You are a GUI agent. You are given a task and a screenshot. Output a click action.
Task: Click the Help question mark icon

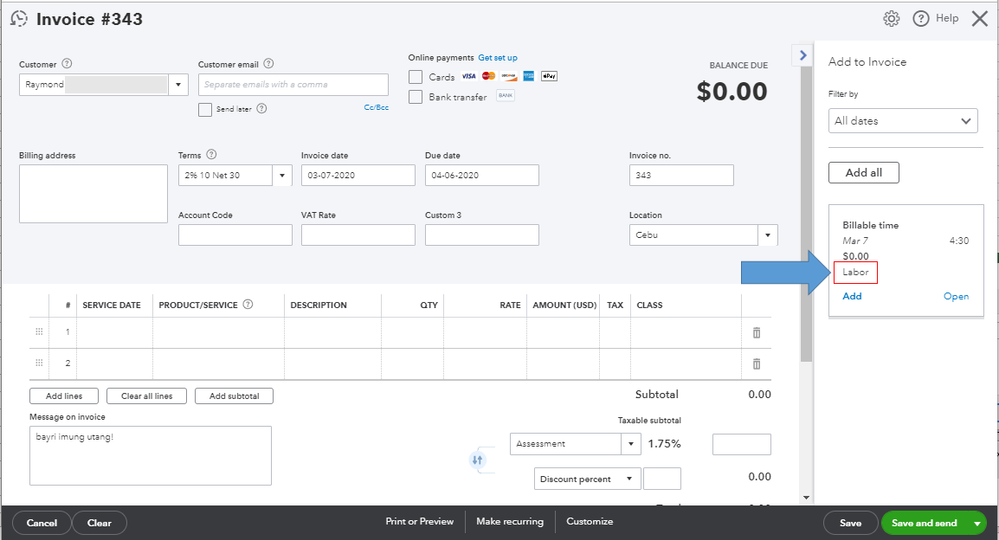point(921,18)
